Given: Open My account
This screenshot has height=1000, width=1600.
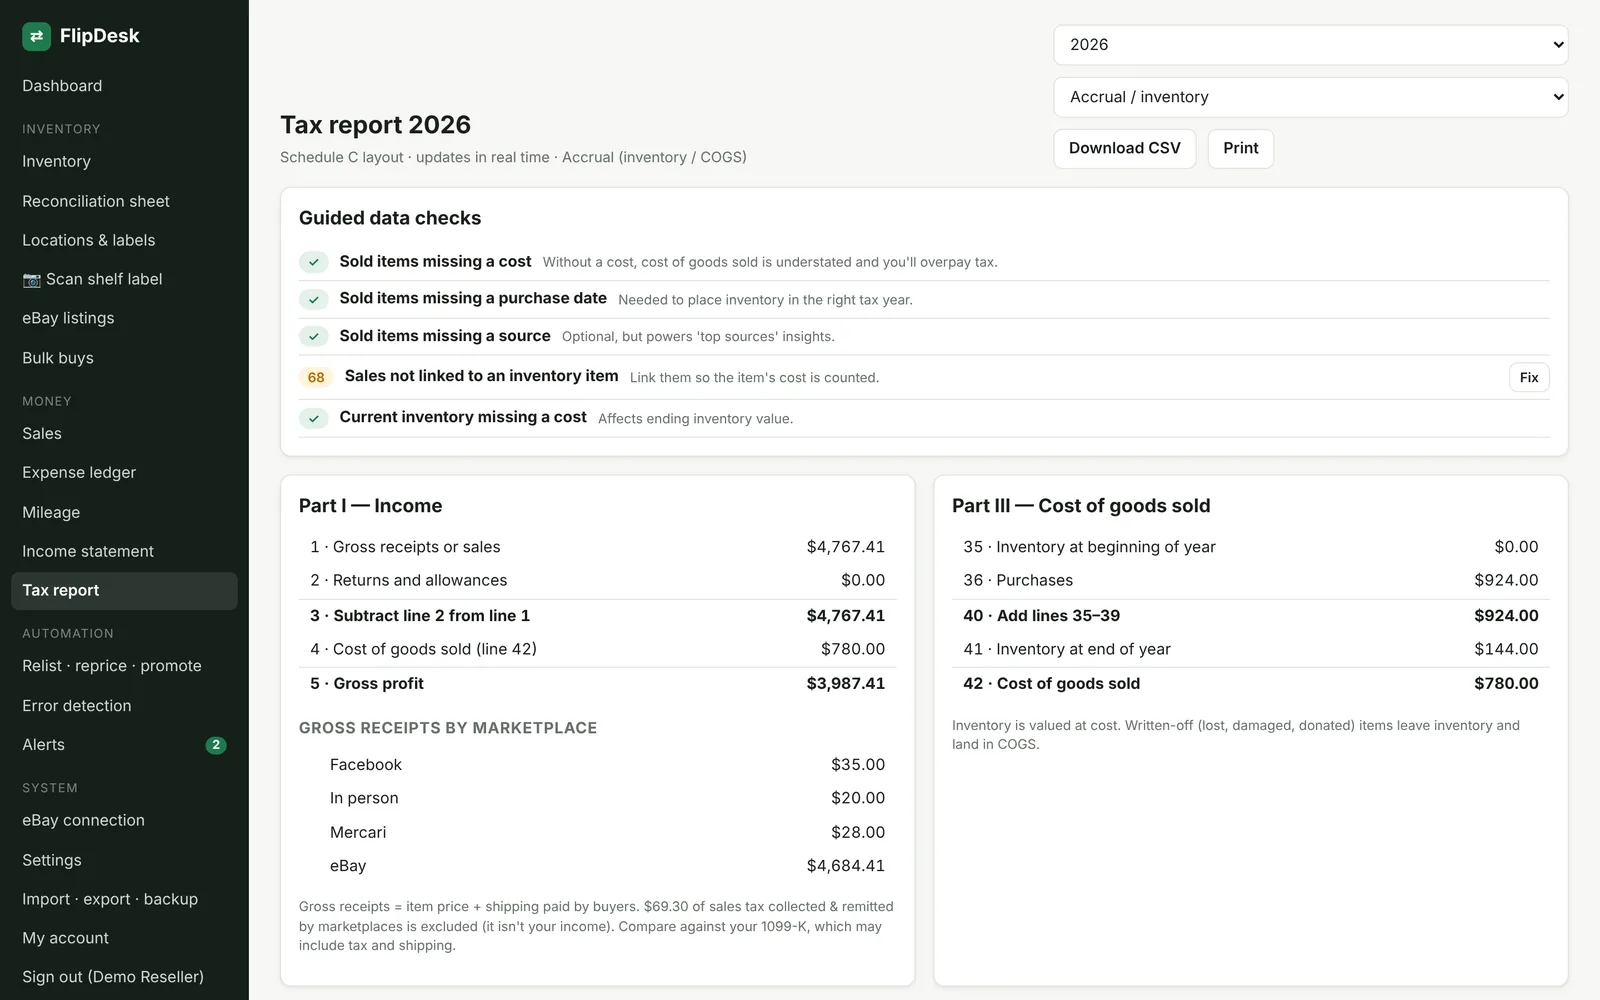Looking at the screenshot, I should (124, 938).
